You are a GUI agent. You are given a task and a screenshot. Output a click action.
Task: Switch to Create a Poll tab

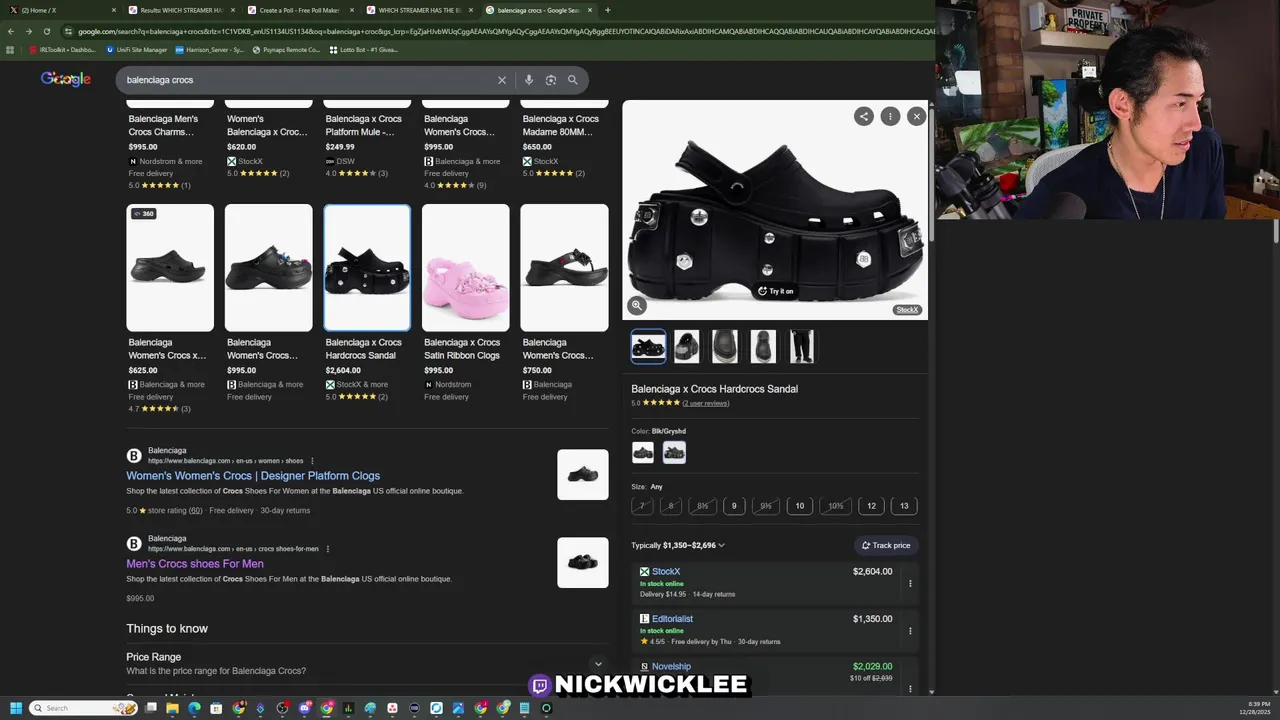(x=300, y=10)
